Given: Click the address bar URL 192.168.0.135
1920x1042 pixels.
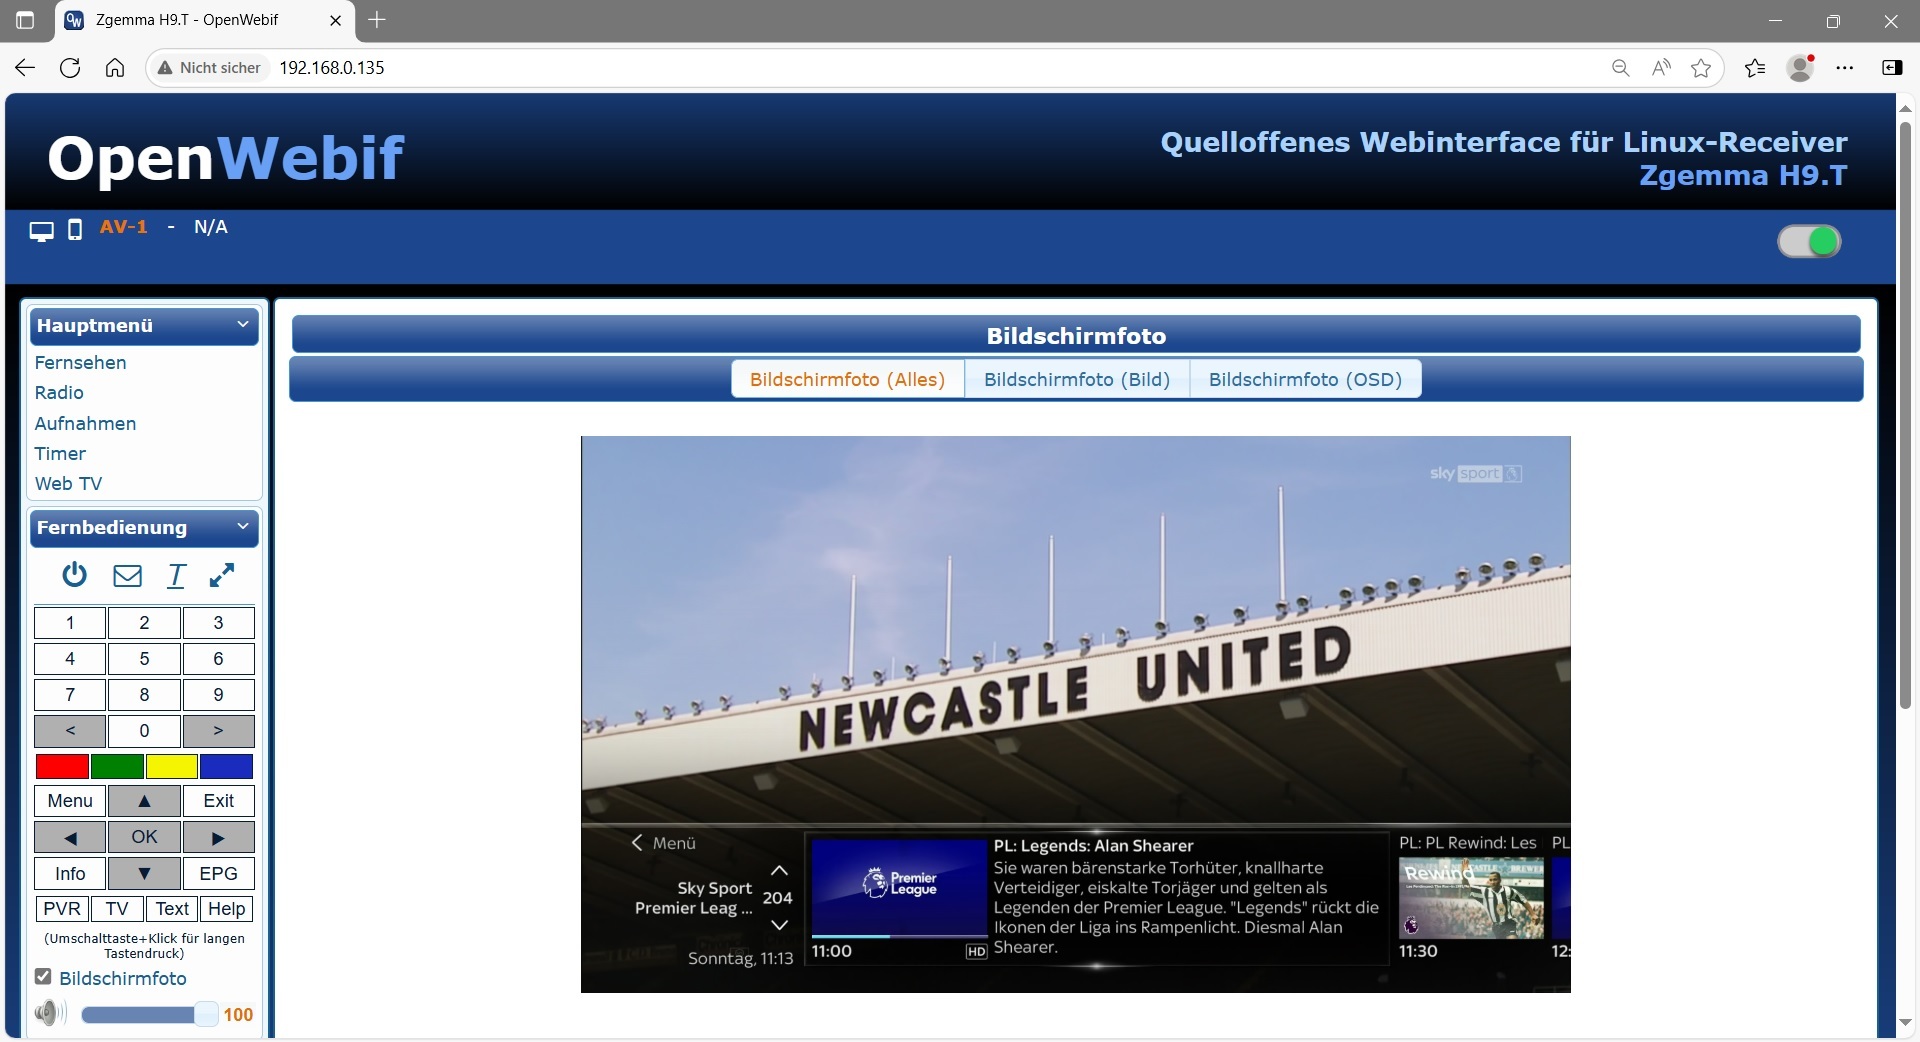Looking at the screenshot, I should [x=332, y=67].
